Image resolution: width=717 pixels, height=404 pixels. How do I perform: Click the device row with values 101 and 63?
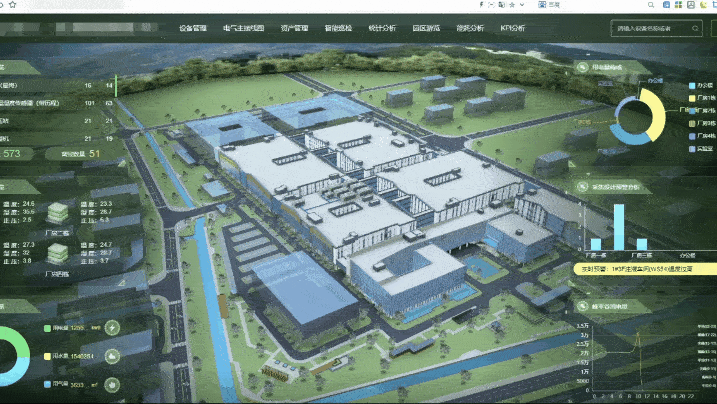[57, 103]
